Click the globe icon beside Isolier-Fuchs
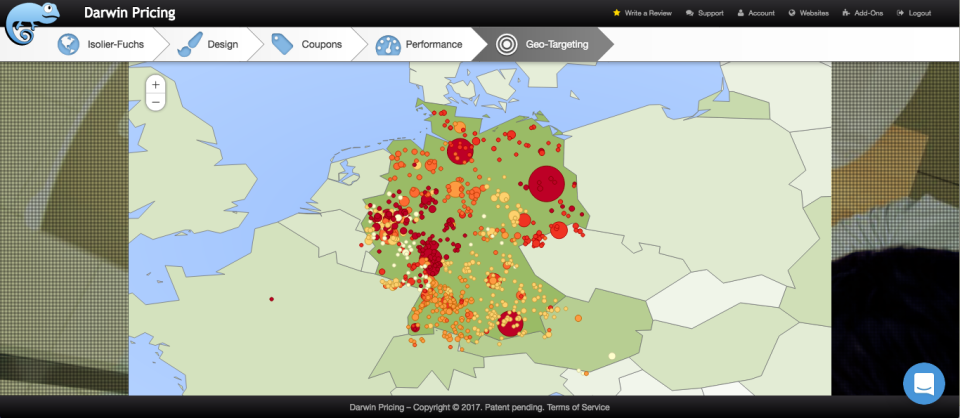960x418 pixels. pos(69,44)
